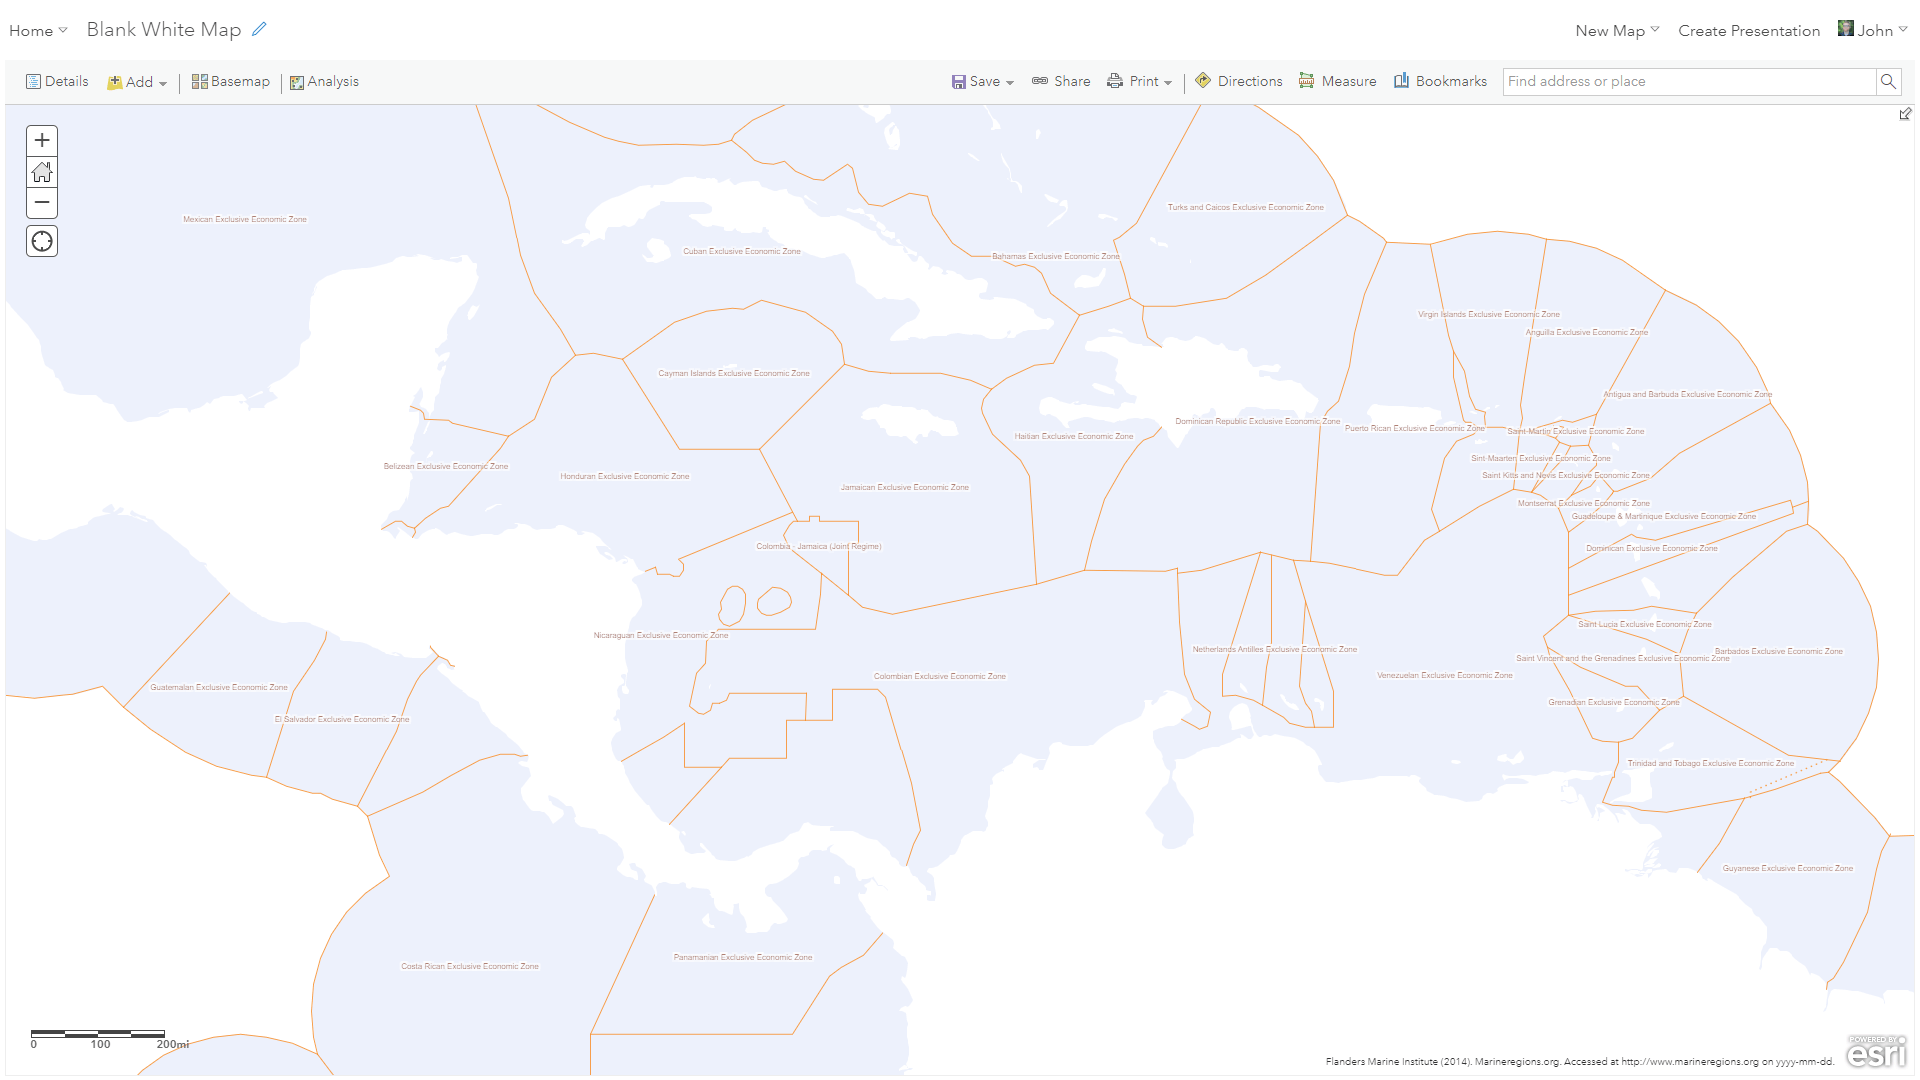Expand the Add layer dropdown
The image size is (1920, 1080).
[138, 82]
